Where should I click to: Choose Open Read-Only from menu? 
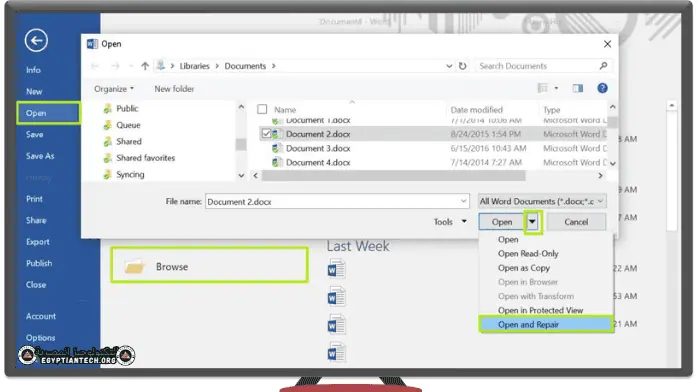point(528,254)
